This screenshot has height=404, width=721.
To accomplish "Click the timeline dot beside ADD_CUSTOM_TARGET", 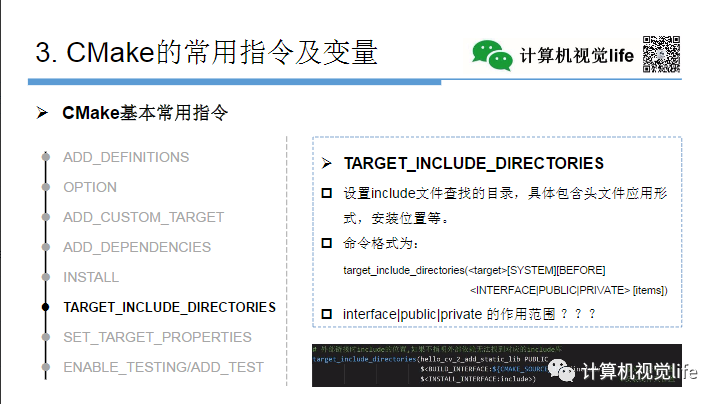I will click(46, 217).
